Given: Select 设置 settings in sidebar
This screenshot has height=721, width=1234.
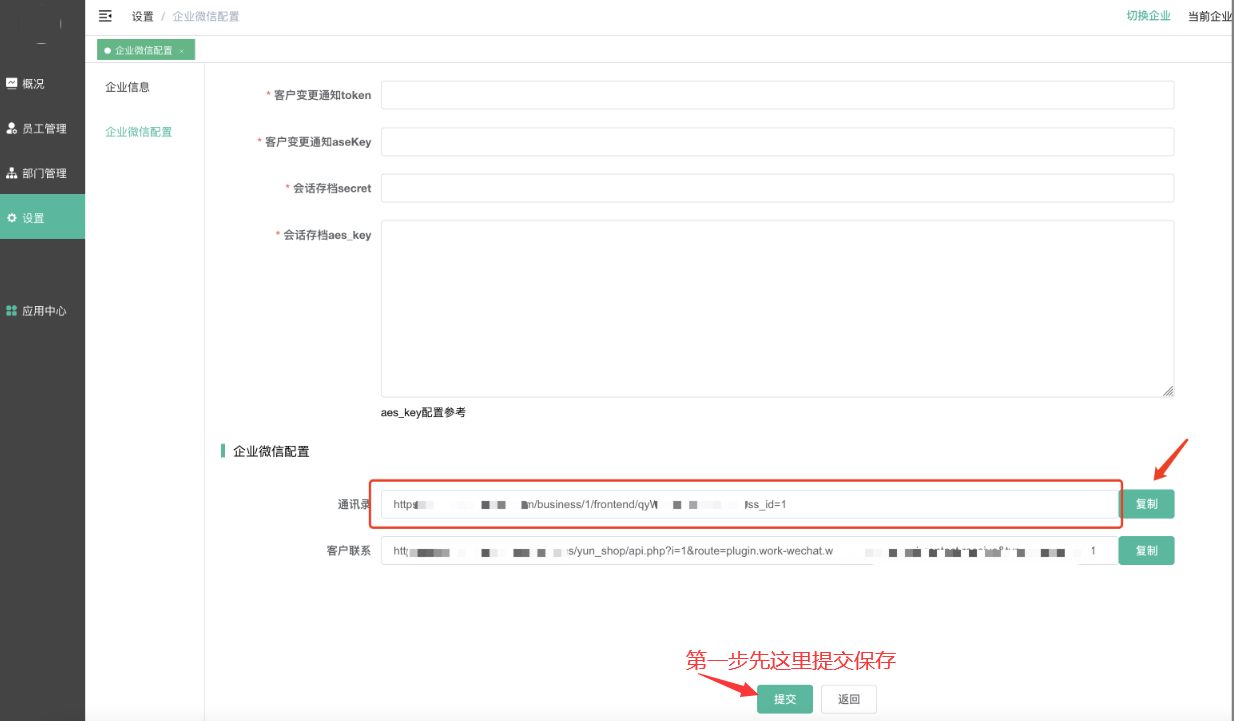Looking at the screenshot, I should 33,218.
